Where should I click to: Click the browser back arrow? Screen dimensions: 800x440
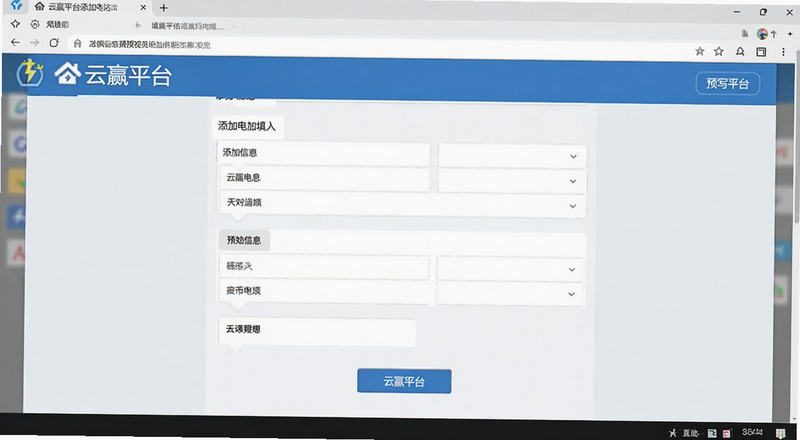tap(15, 43)
